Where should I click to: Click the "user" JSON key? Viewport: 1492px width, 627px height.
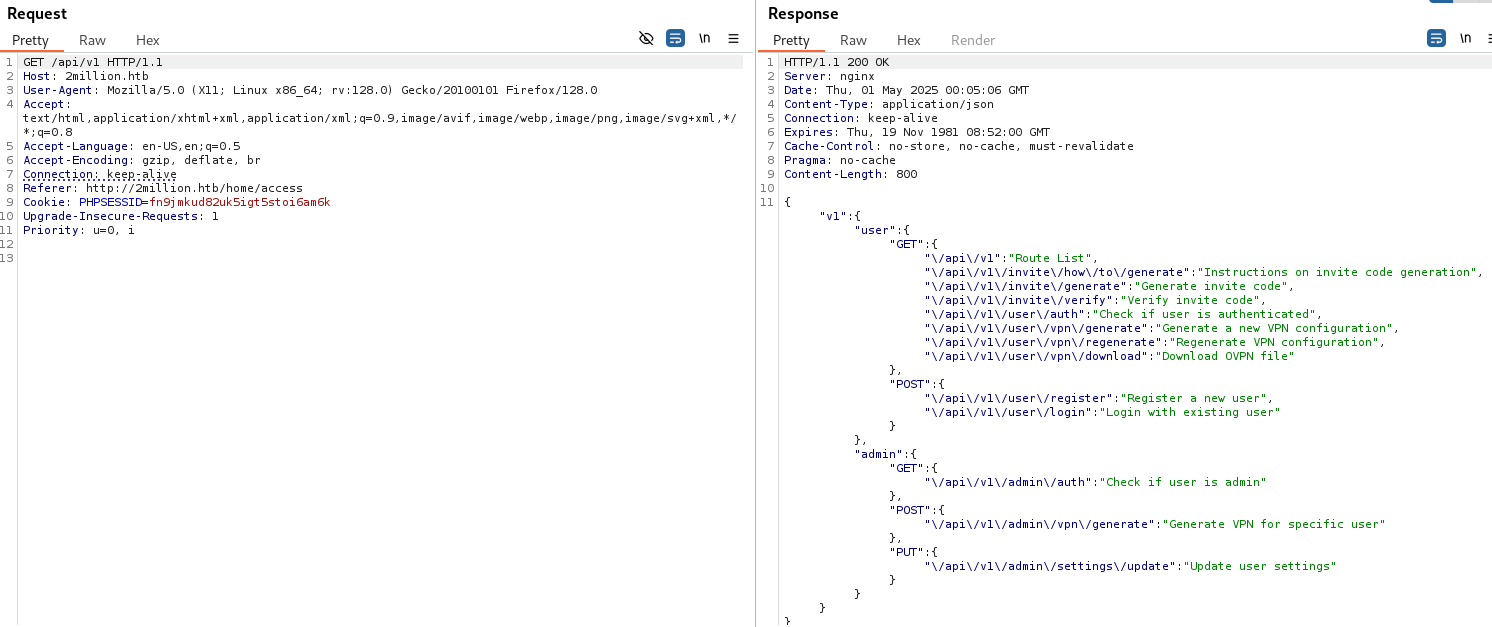pos(875,230)
